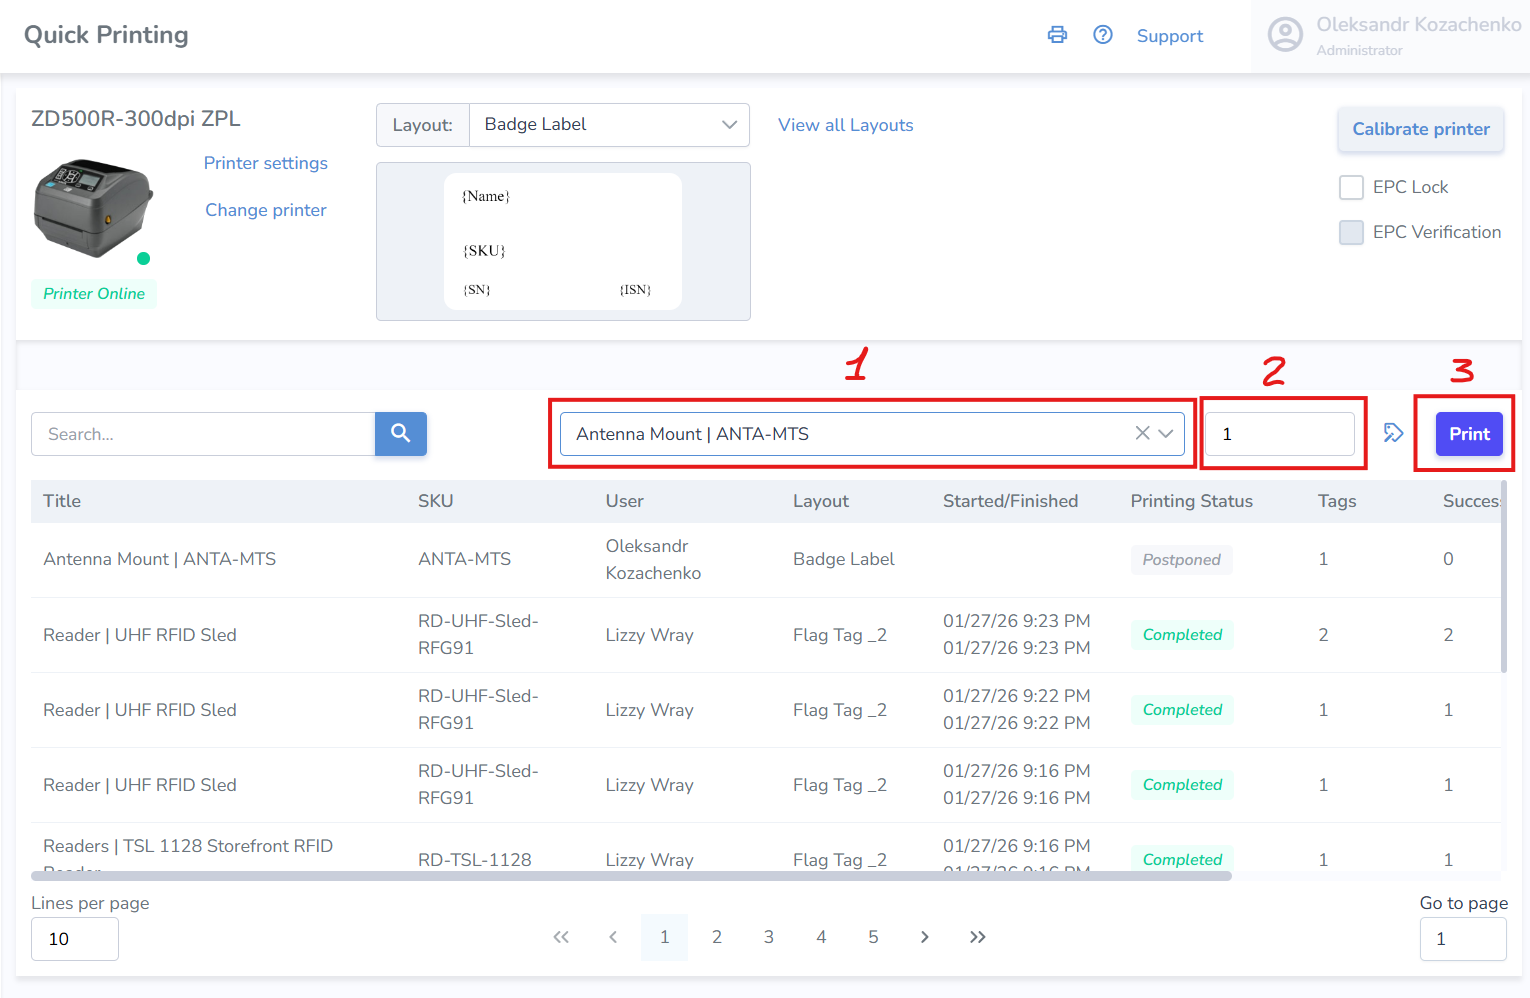Enable the EPC Lock checkbox
The width and height of the screenshot is (1530, 998).
click(1351, 187)
